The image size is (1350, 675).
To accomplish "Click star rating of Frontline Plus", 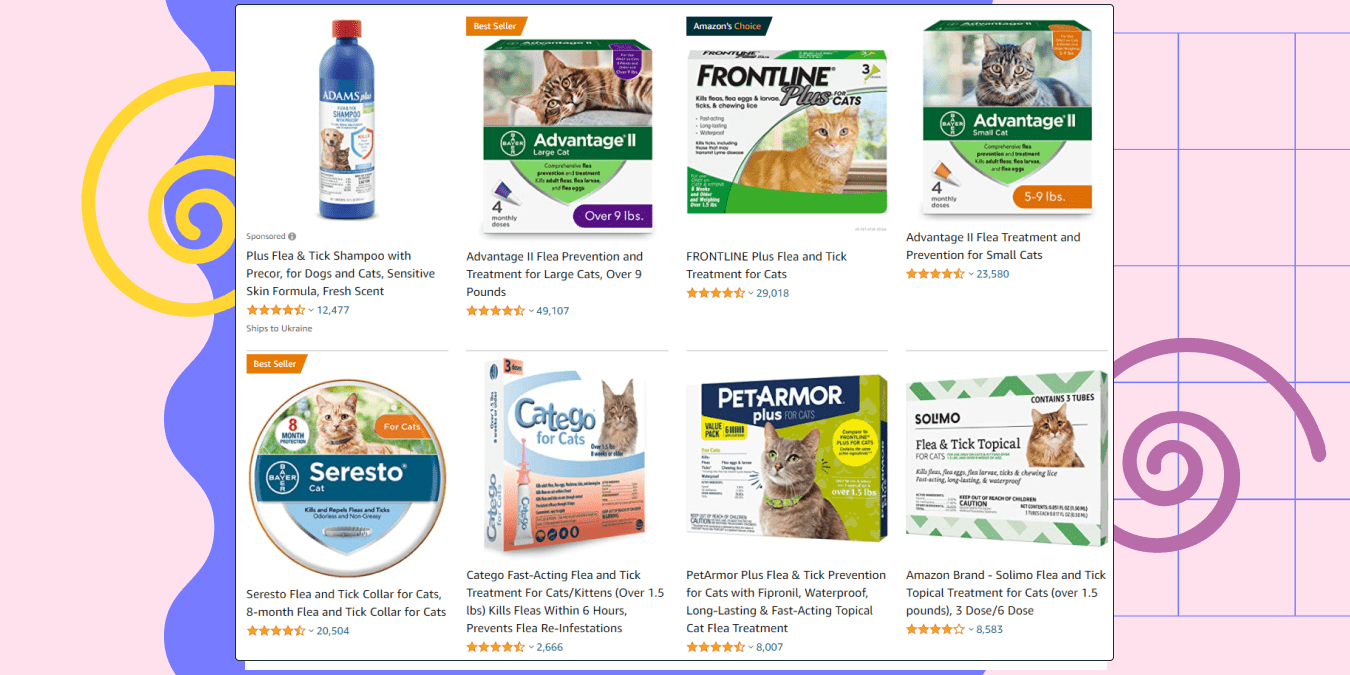I will (716, 293).
